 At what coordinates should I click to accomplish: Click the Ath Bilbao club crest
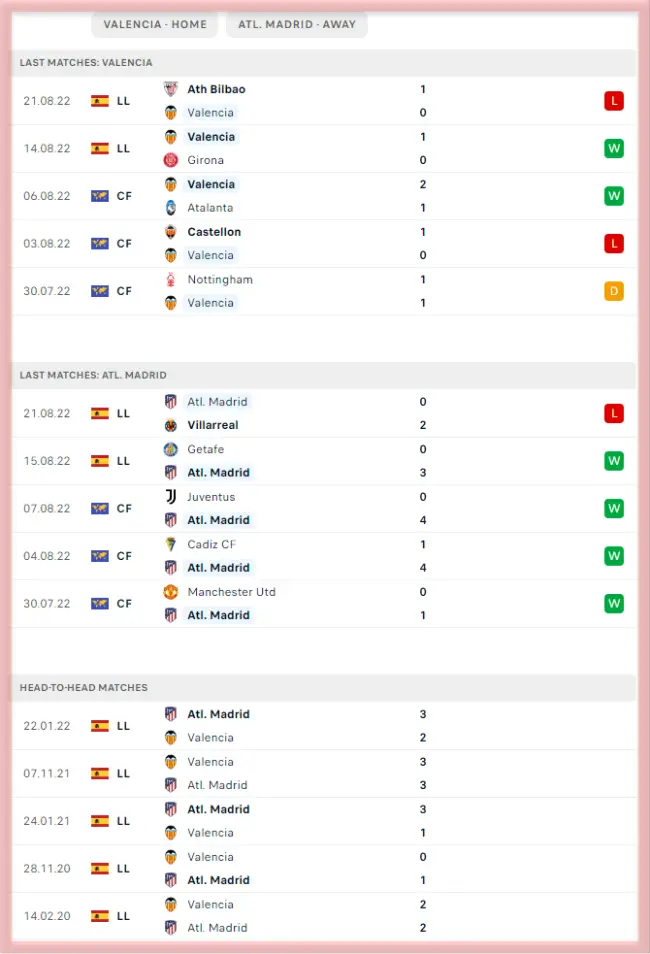170,89
